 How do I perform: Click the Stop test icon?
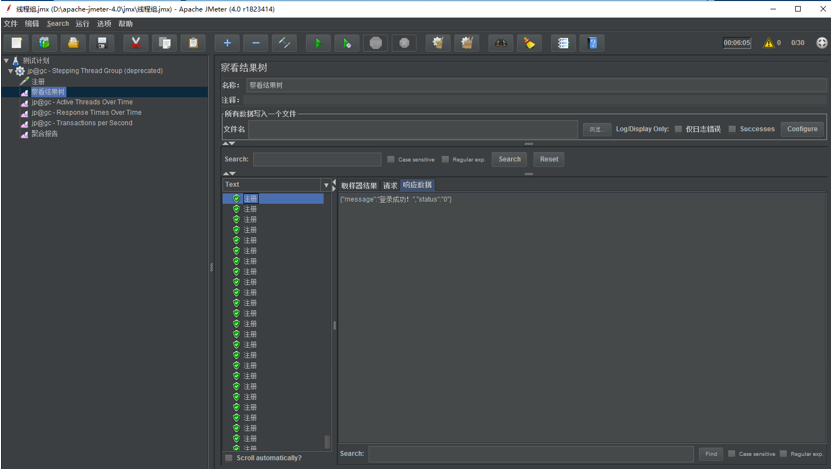[376, 43]
